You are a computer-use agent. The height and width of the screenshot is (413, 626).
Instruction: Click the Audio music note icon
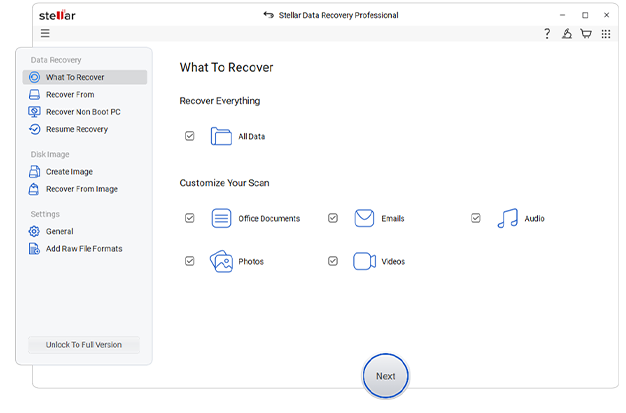click(507, 218)
